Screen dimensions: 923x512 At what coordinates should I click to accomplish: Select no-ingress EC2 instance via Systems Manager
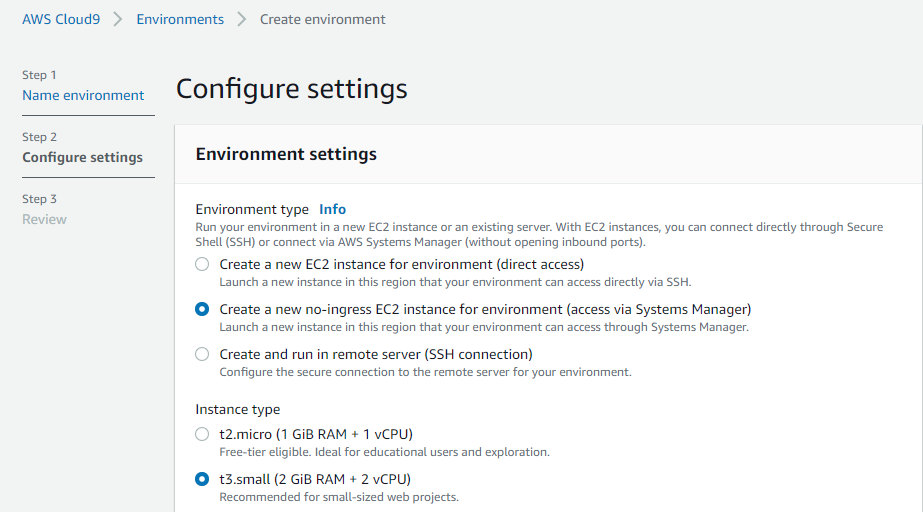coord(202,309)
